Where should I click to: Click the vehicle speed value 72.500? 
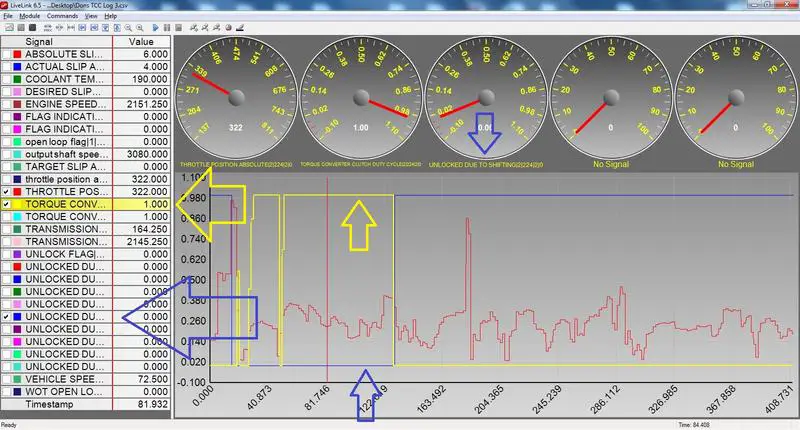point(153,379)
